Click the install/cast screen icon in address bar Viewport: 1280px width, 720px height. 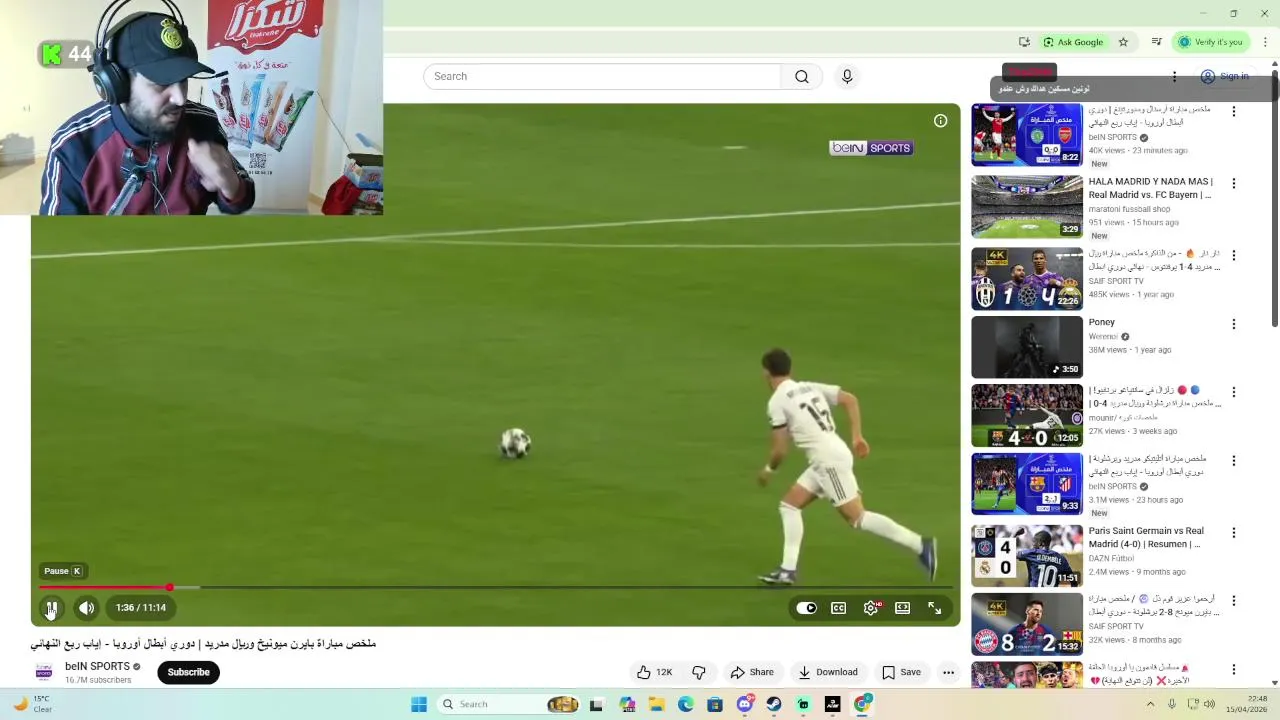[x=1024, y=42]
